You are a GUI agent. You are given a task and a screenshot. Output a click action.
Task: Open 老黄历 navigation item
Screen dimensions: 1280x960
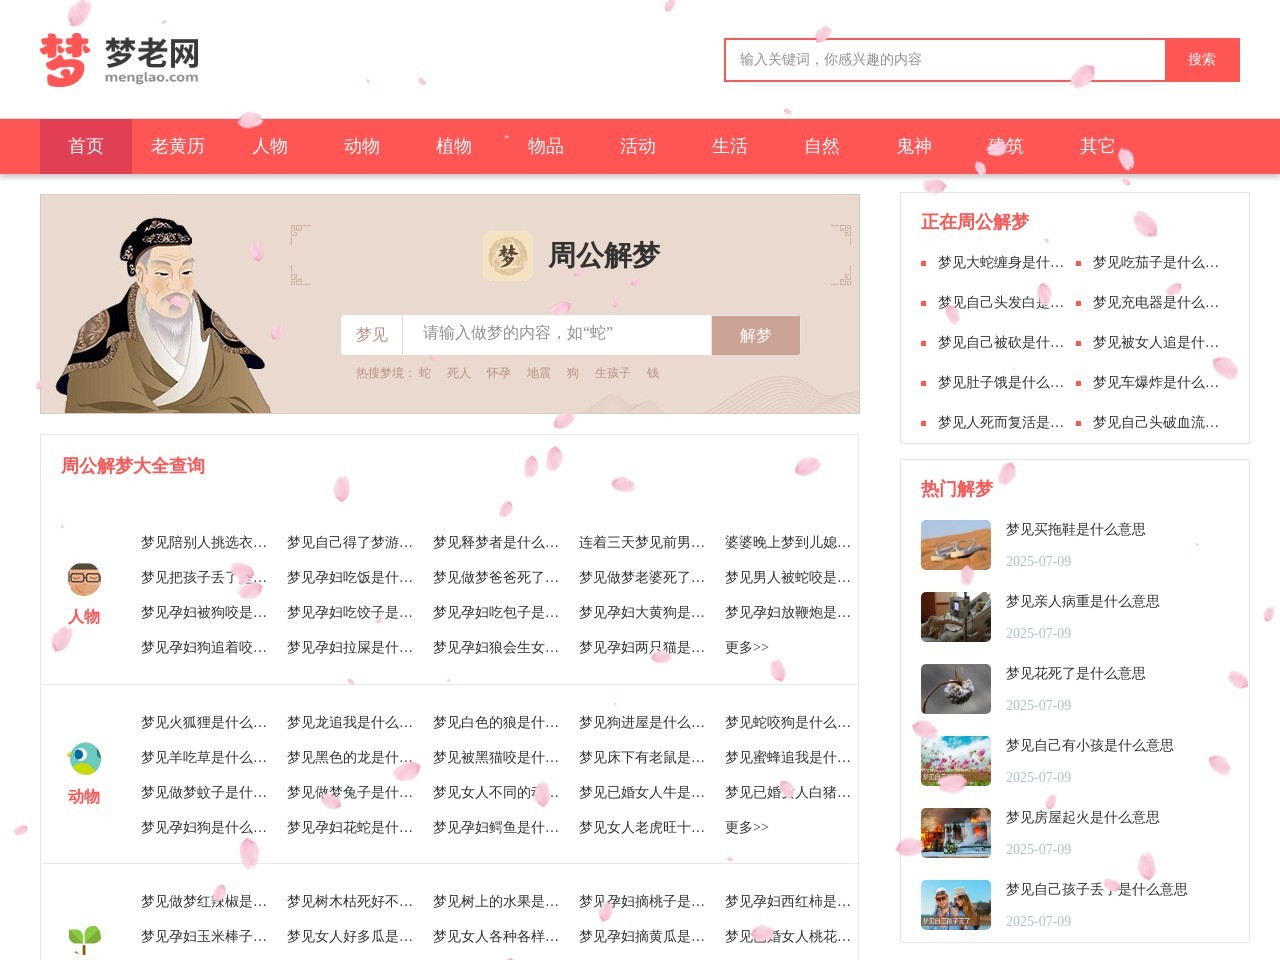(178, 146)
